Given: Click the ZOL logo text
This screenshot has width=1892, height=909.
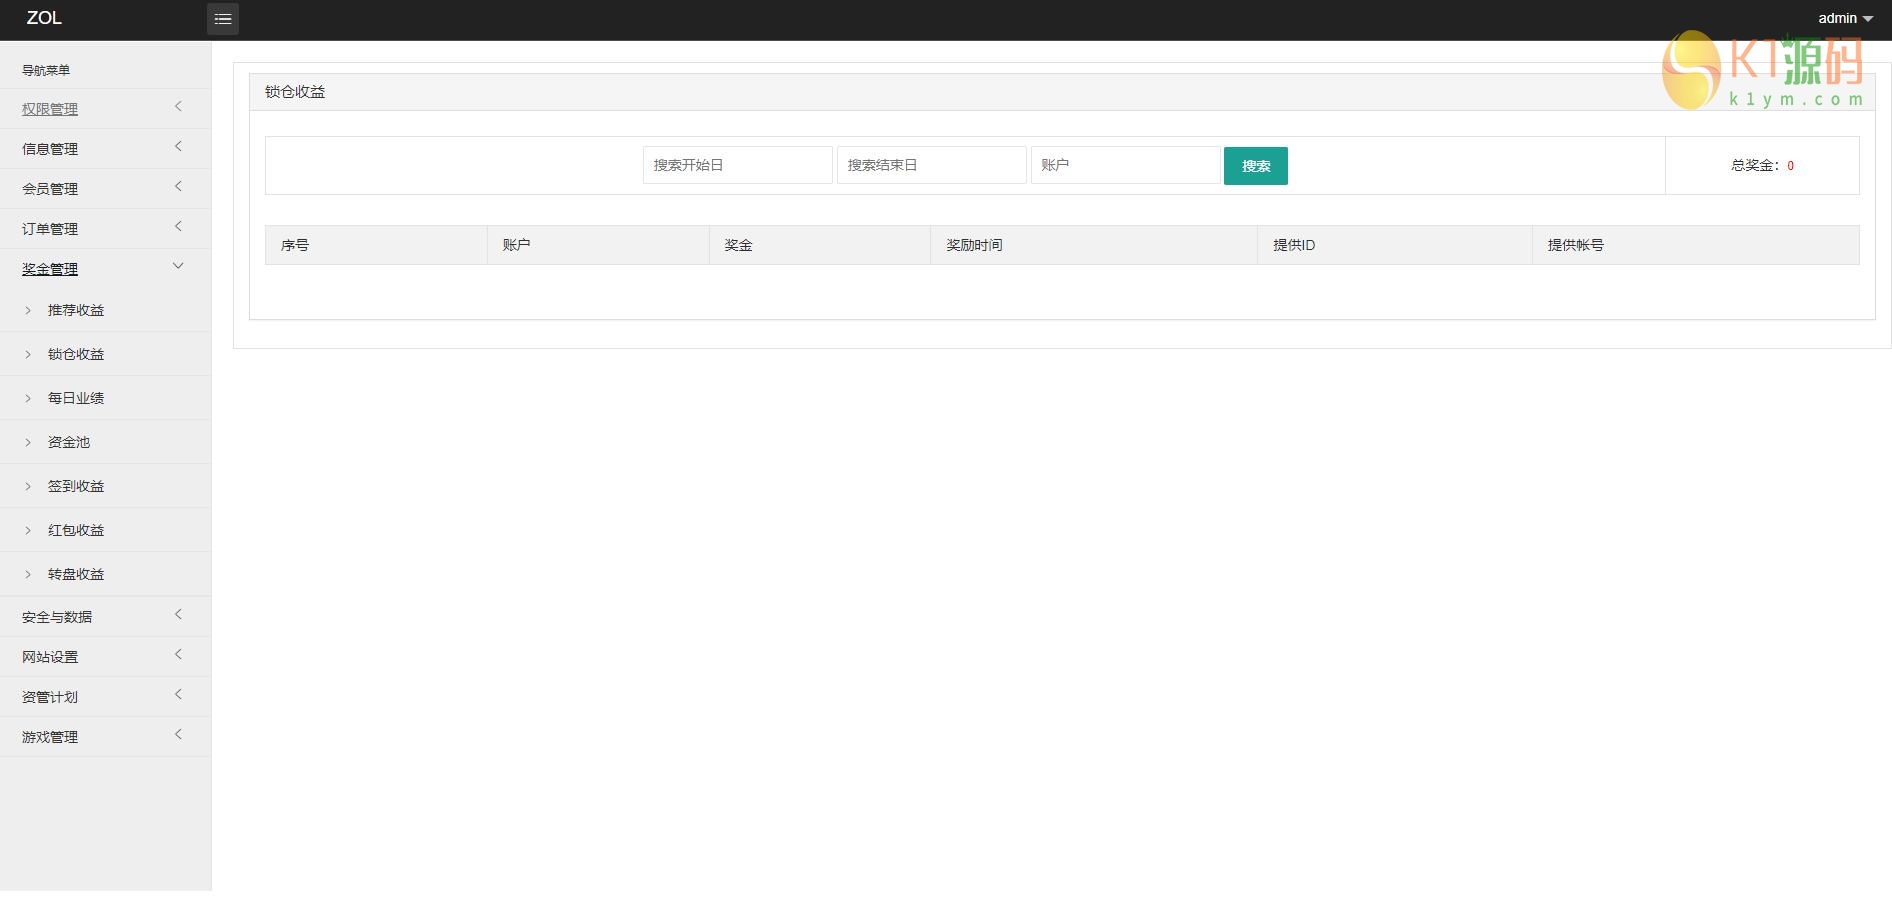Looking at the screenshot, I should coord(44,18).
